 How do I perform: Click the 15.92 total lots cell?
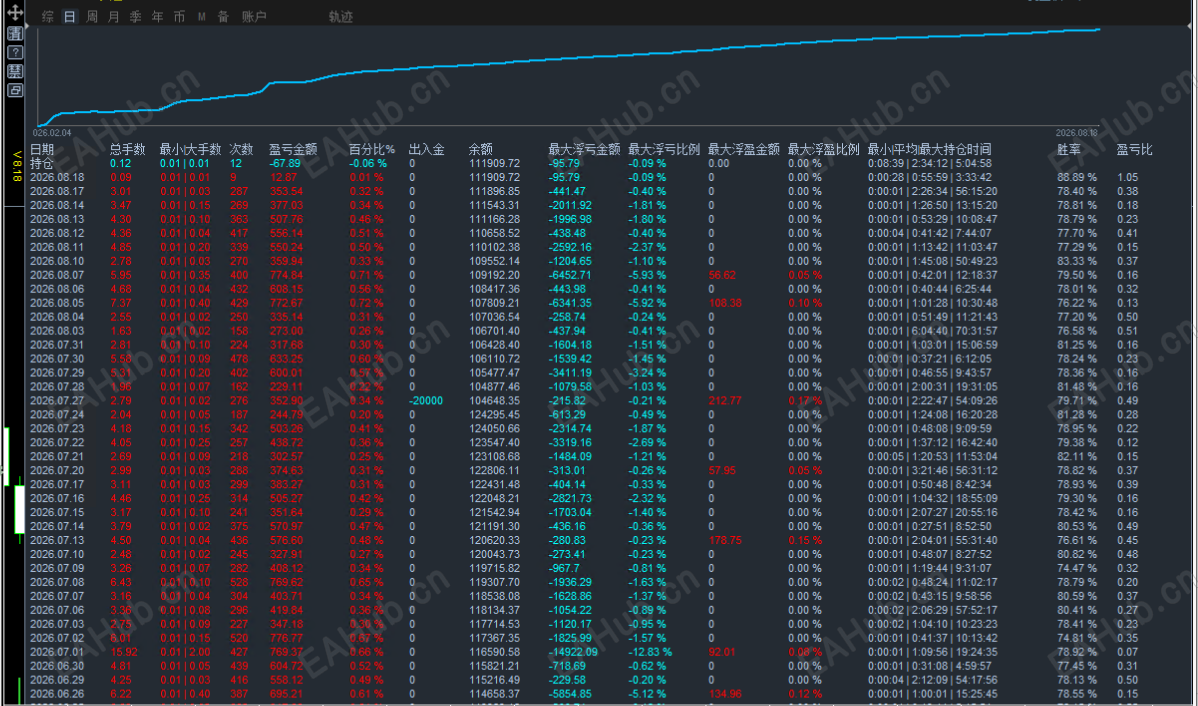[123, 652]
